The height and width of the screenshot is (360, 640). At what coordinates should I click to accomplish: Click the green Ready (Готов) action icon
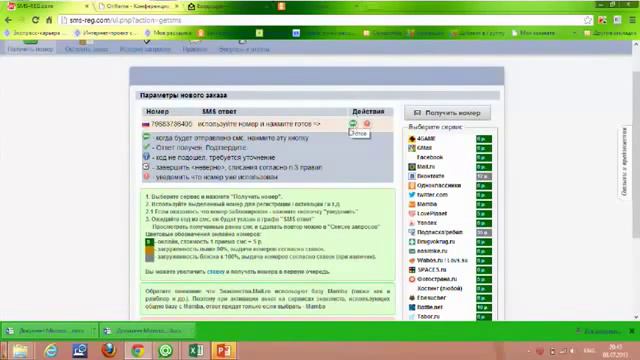tap(353, 123)
